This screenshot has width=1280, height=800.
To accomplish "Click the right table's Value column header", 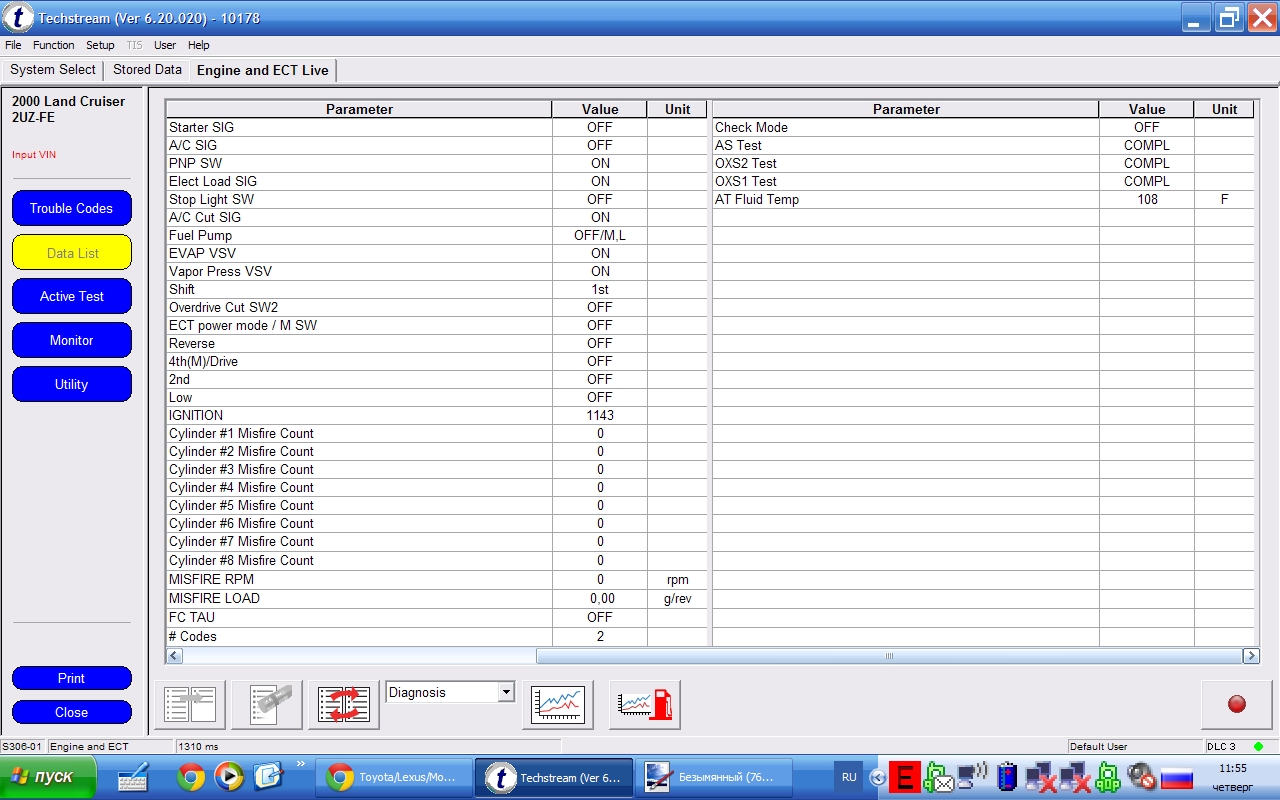I will point(1147,109).
